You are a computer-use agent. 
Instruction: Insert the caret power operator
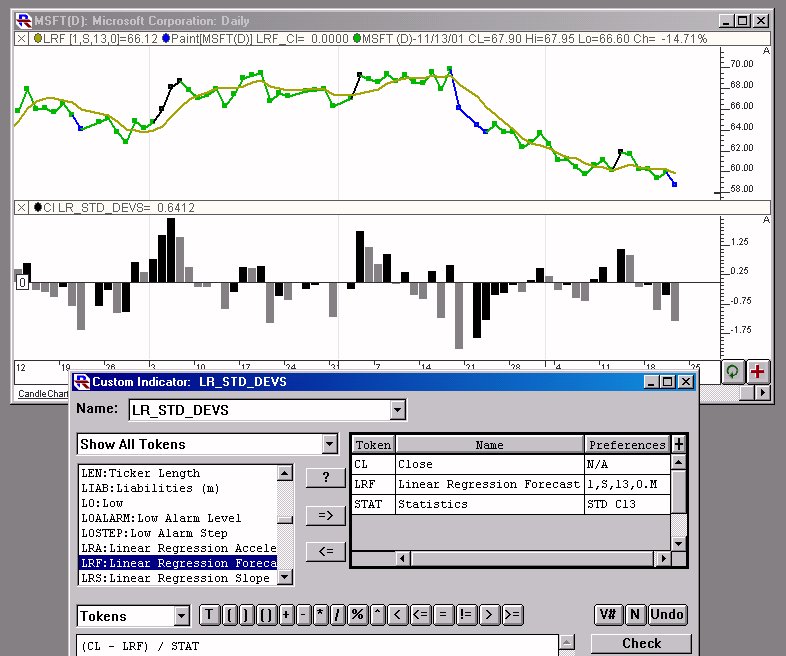tap(378, 615)
